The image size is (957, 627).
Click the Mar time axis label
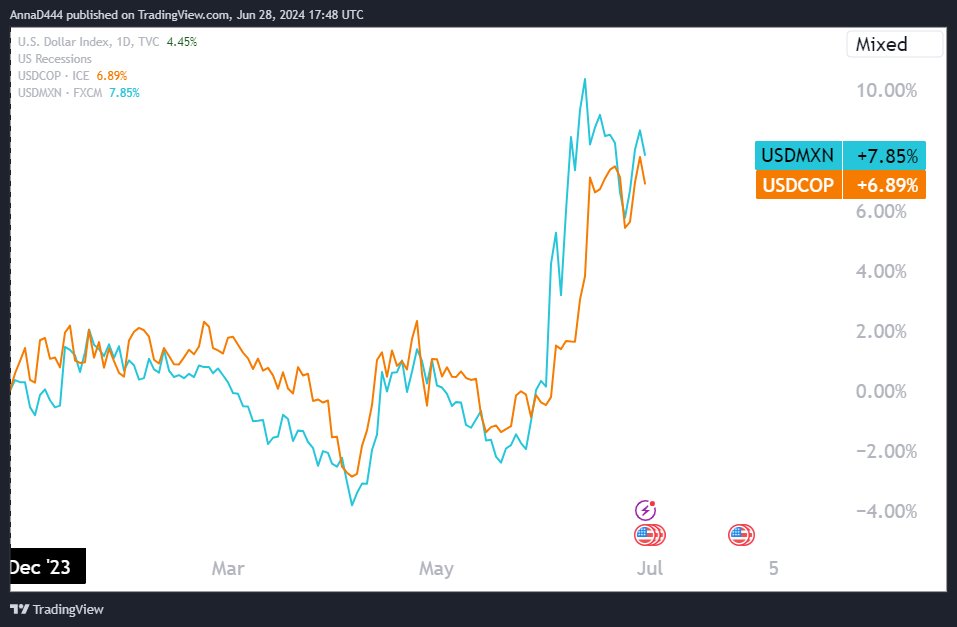[x=228, y=568]
